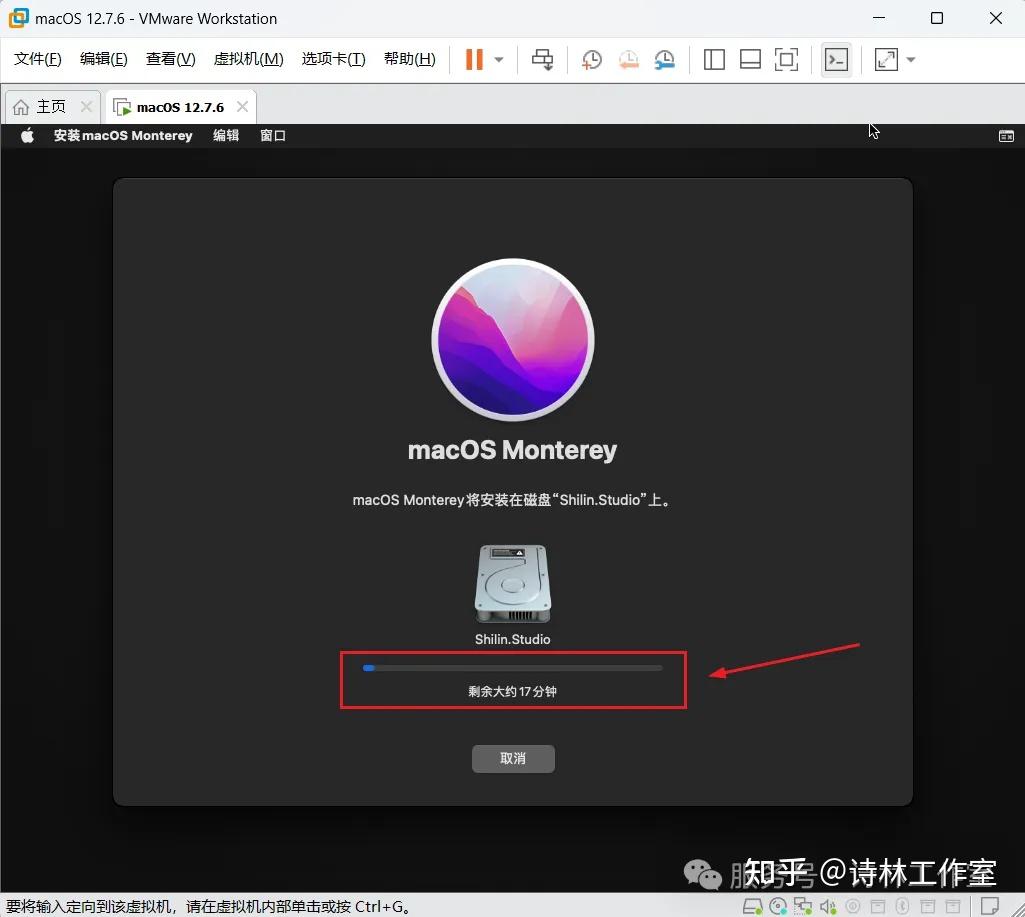Click the installation progress bar

pos(512,668)
